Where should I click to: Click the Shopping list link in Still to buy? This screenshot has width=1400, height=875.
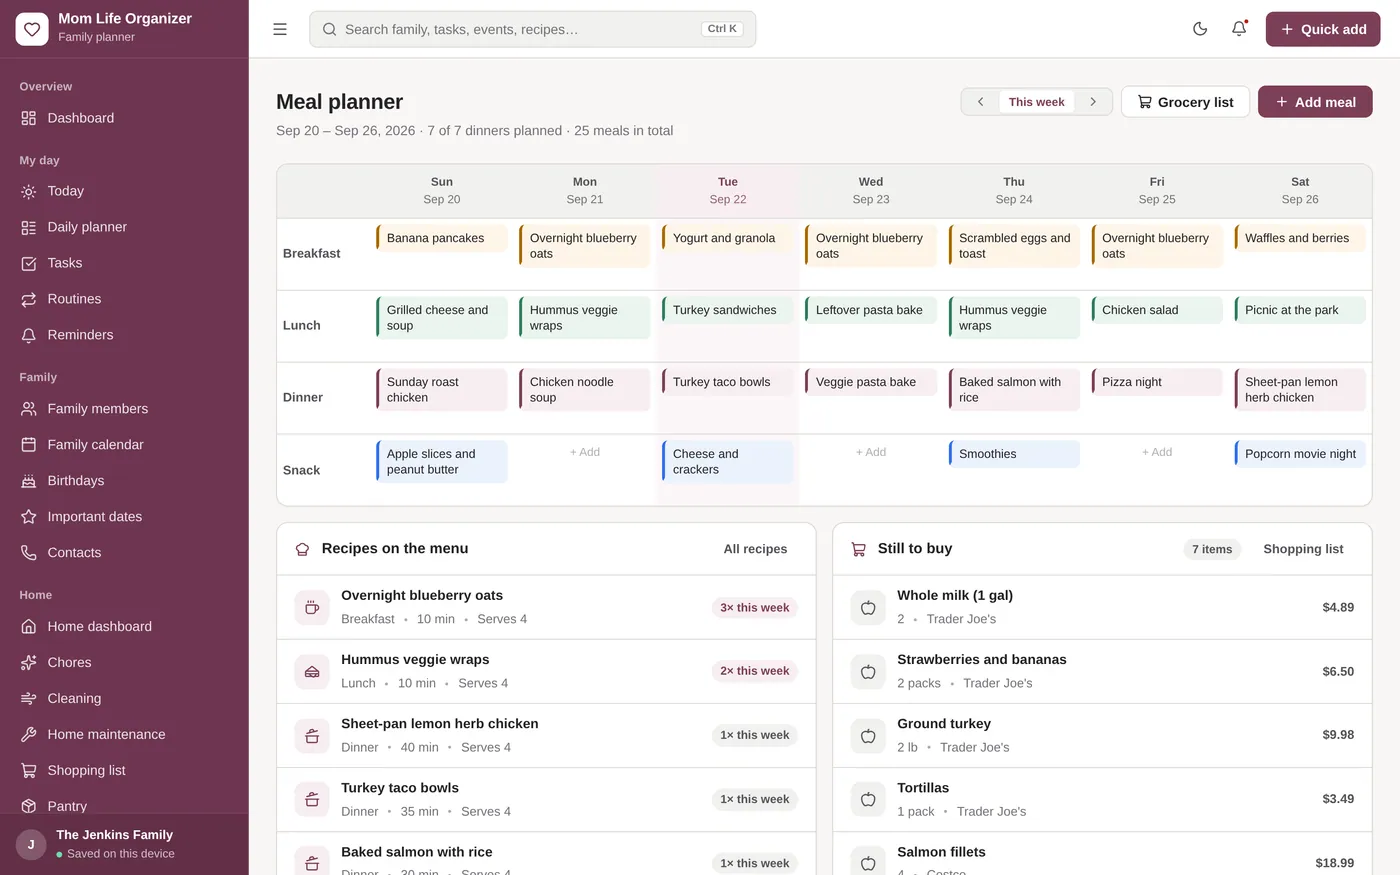(1303, 549)
